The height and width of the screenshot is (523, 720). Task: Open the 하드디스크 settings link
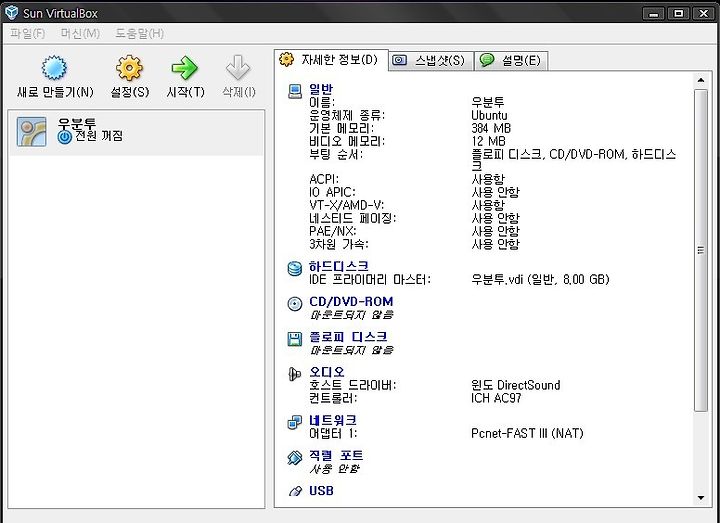[338, 266]
